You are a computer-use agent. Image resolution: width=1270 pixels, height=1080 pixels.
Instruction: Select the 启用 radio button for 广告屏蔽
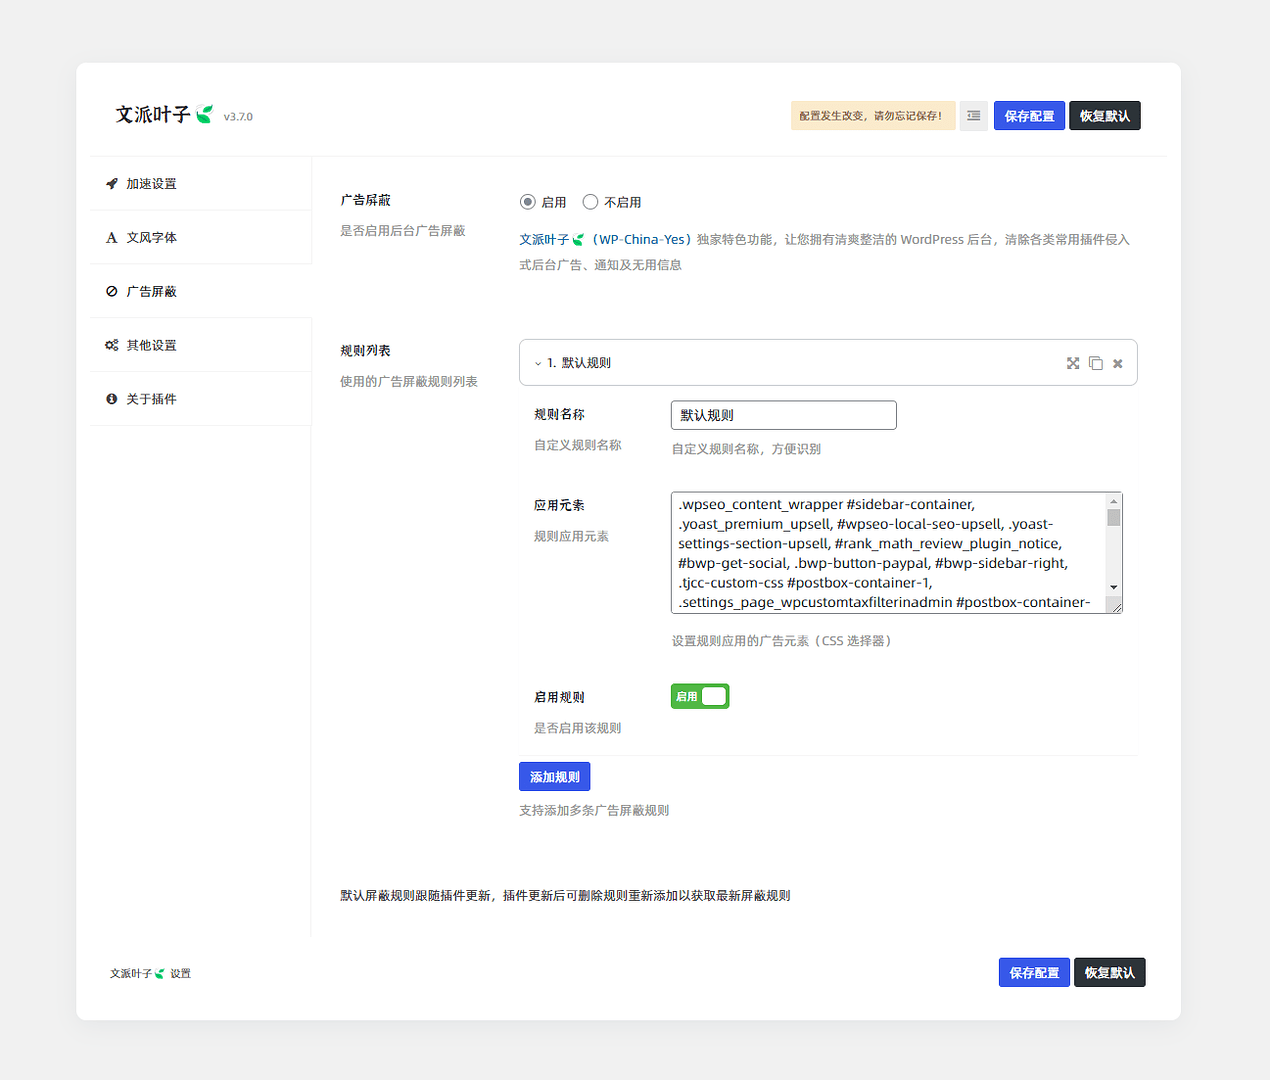pyautogui.click(x=528, y=202)
